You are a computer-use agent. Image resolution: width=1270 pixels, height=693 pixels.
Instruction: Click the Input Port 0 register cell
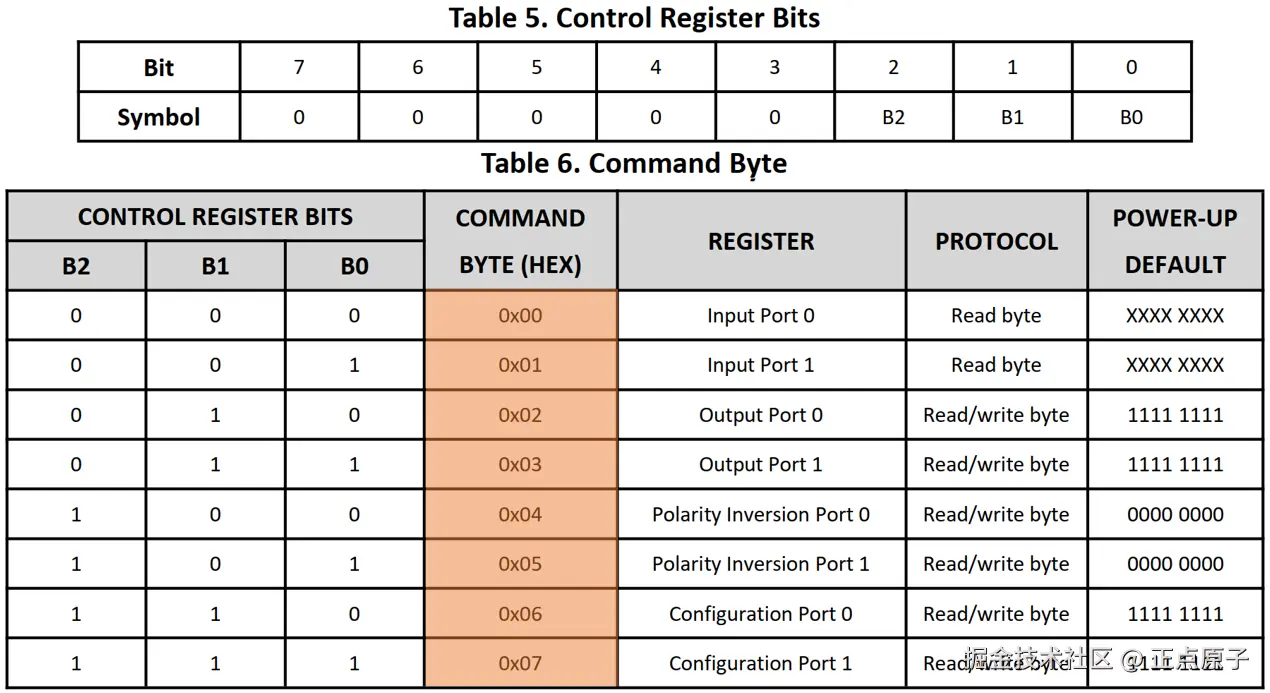[761, 316]
